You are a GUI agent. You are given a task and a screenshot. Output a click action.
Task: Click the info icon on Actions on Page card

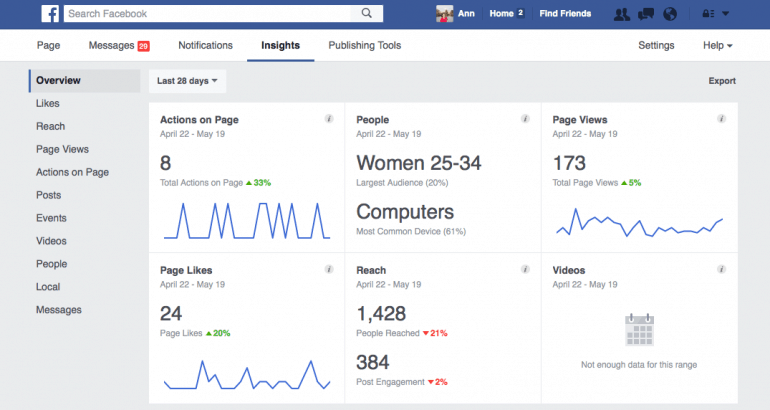(329, 119)
